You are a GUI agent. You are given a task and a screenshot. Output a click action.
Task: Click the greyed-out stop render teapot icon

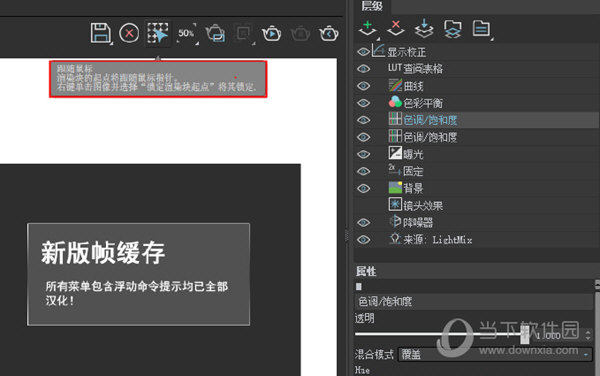[x=300, y=34]
